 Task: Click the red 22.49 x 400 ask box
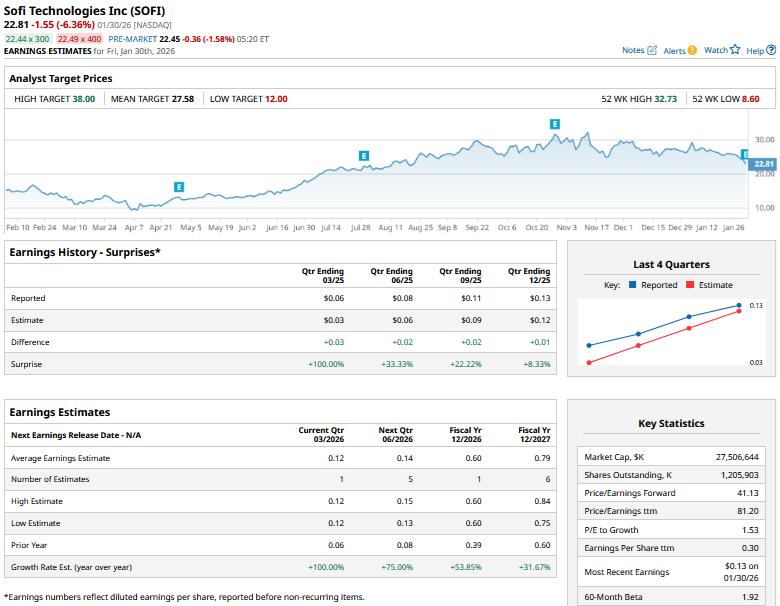click(x=81, y=38)
